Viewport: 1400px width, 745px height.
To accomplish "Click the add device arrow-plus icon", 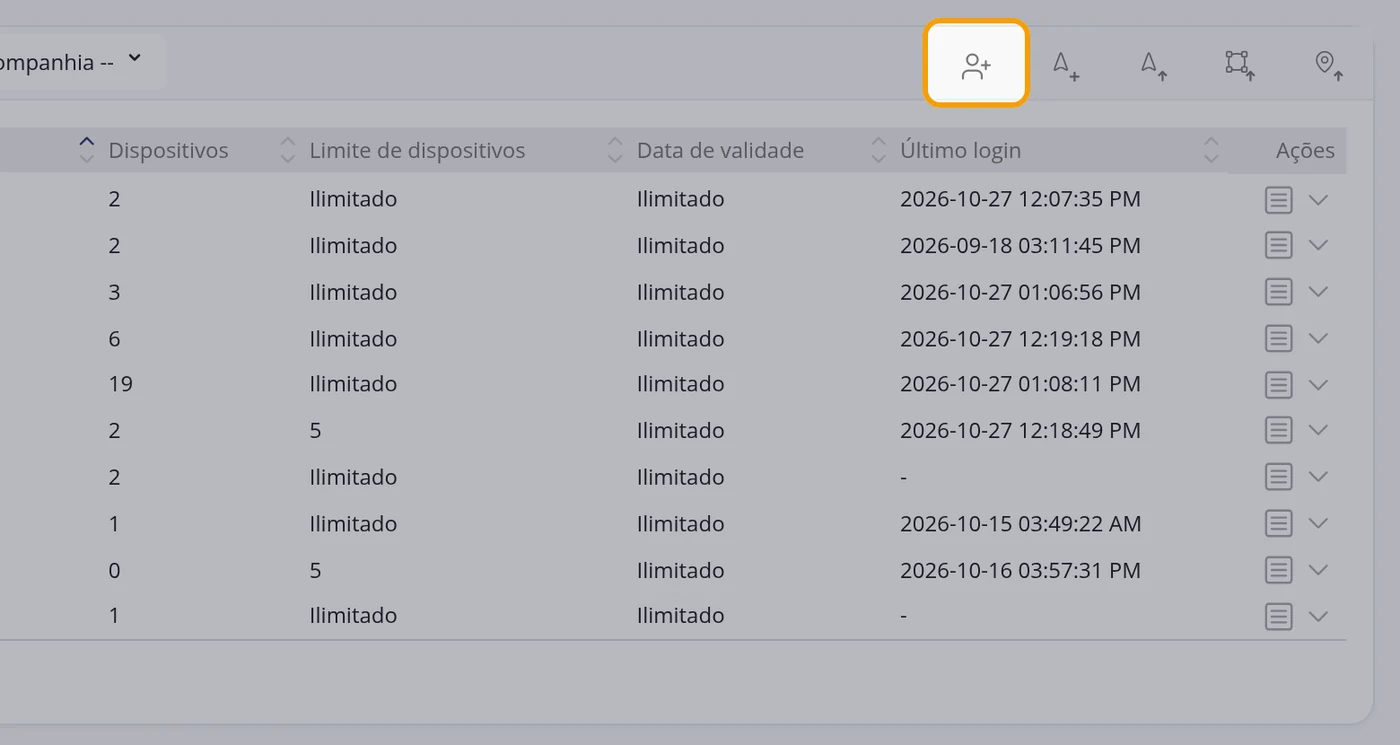I will point(1066,64).
